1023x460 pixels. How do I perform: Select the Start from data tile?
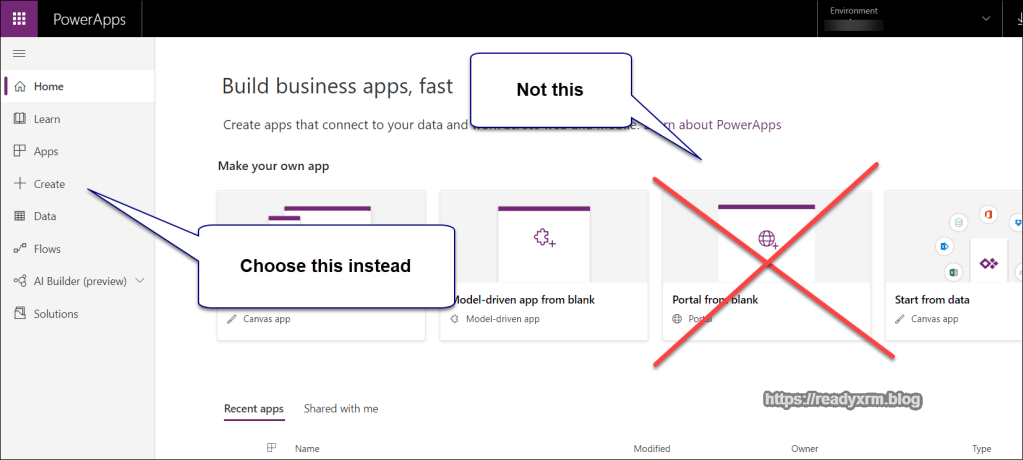(953, 265)
